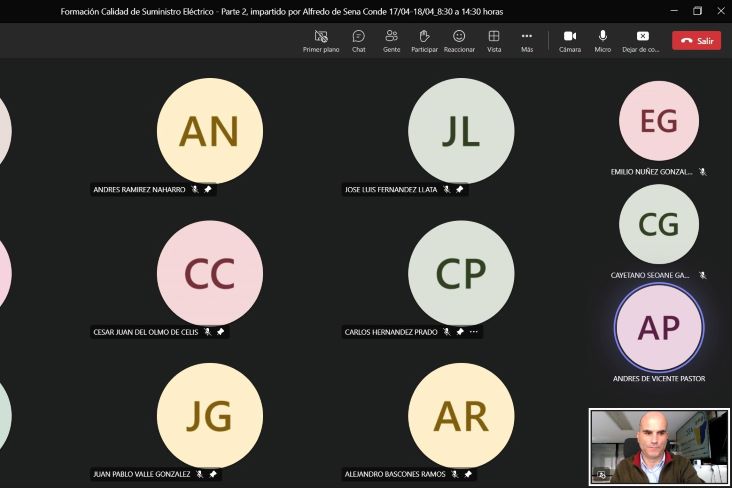Screen dimensions: 732x488
Task: Open the Chat panel
Action: click(x=359, y=41)
